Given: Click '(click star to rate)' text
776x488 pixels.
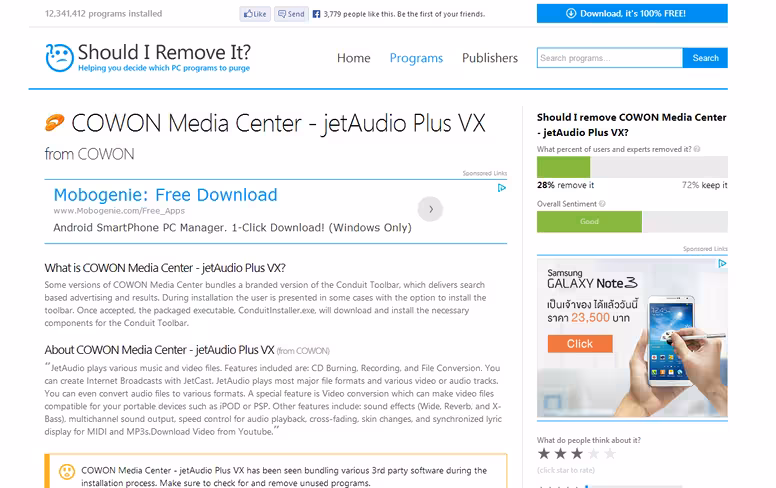Looking at the screenshot, I should [x=566, y=470].
